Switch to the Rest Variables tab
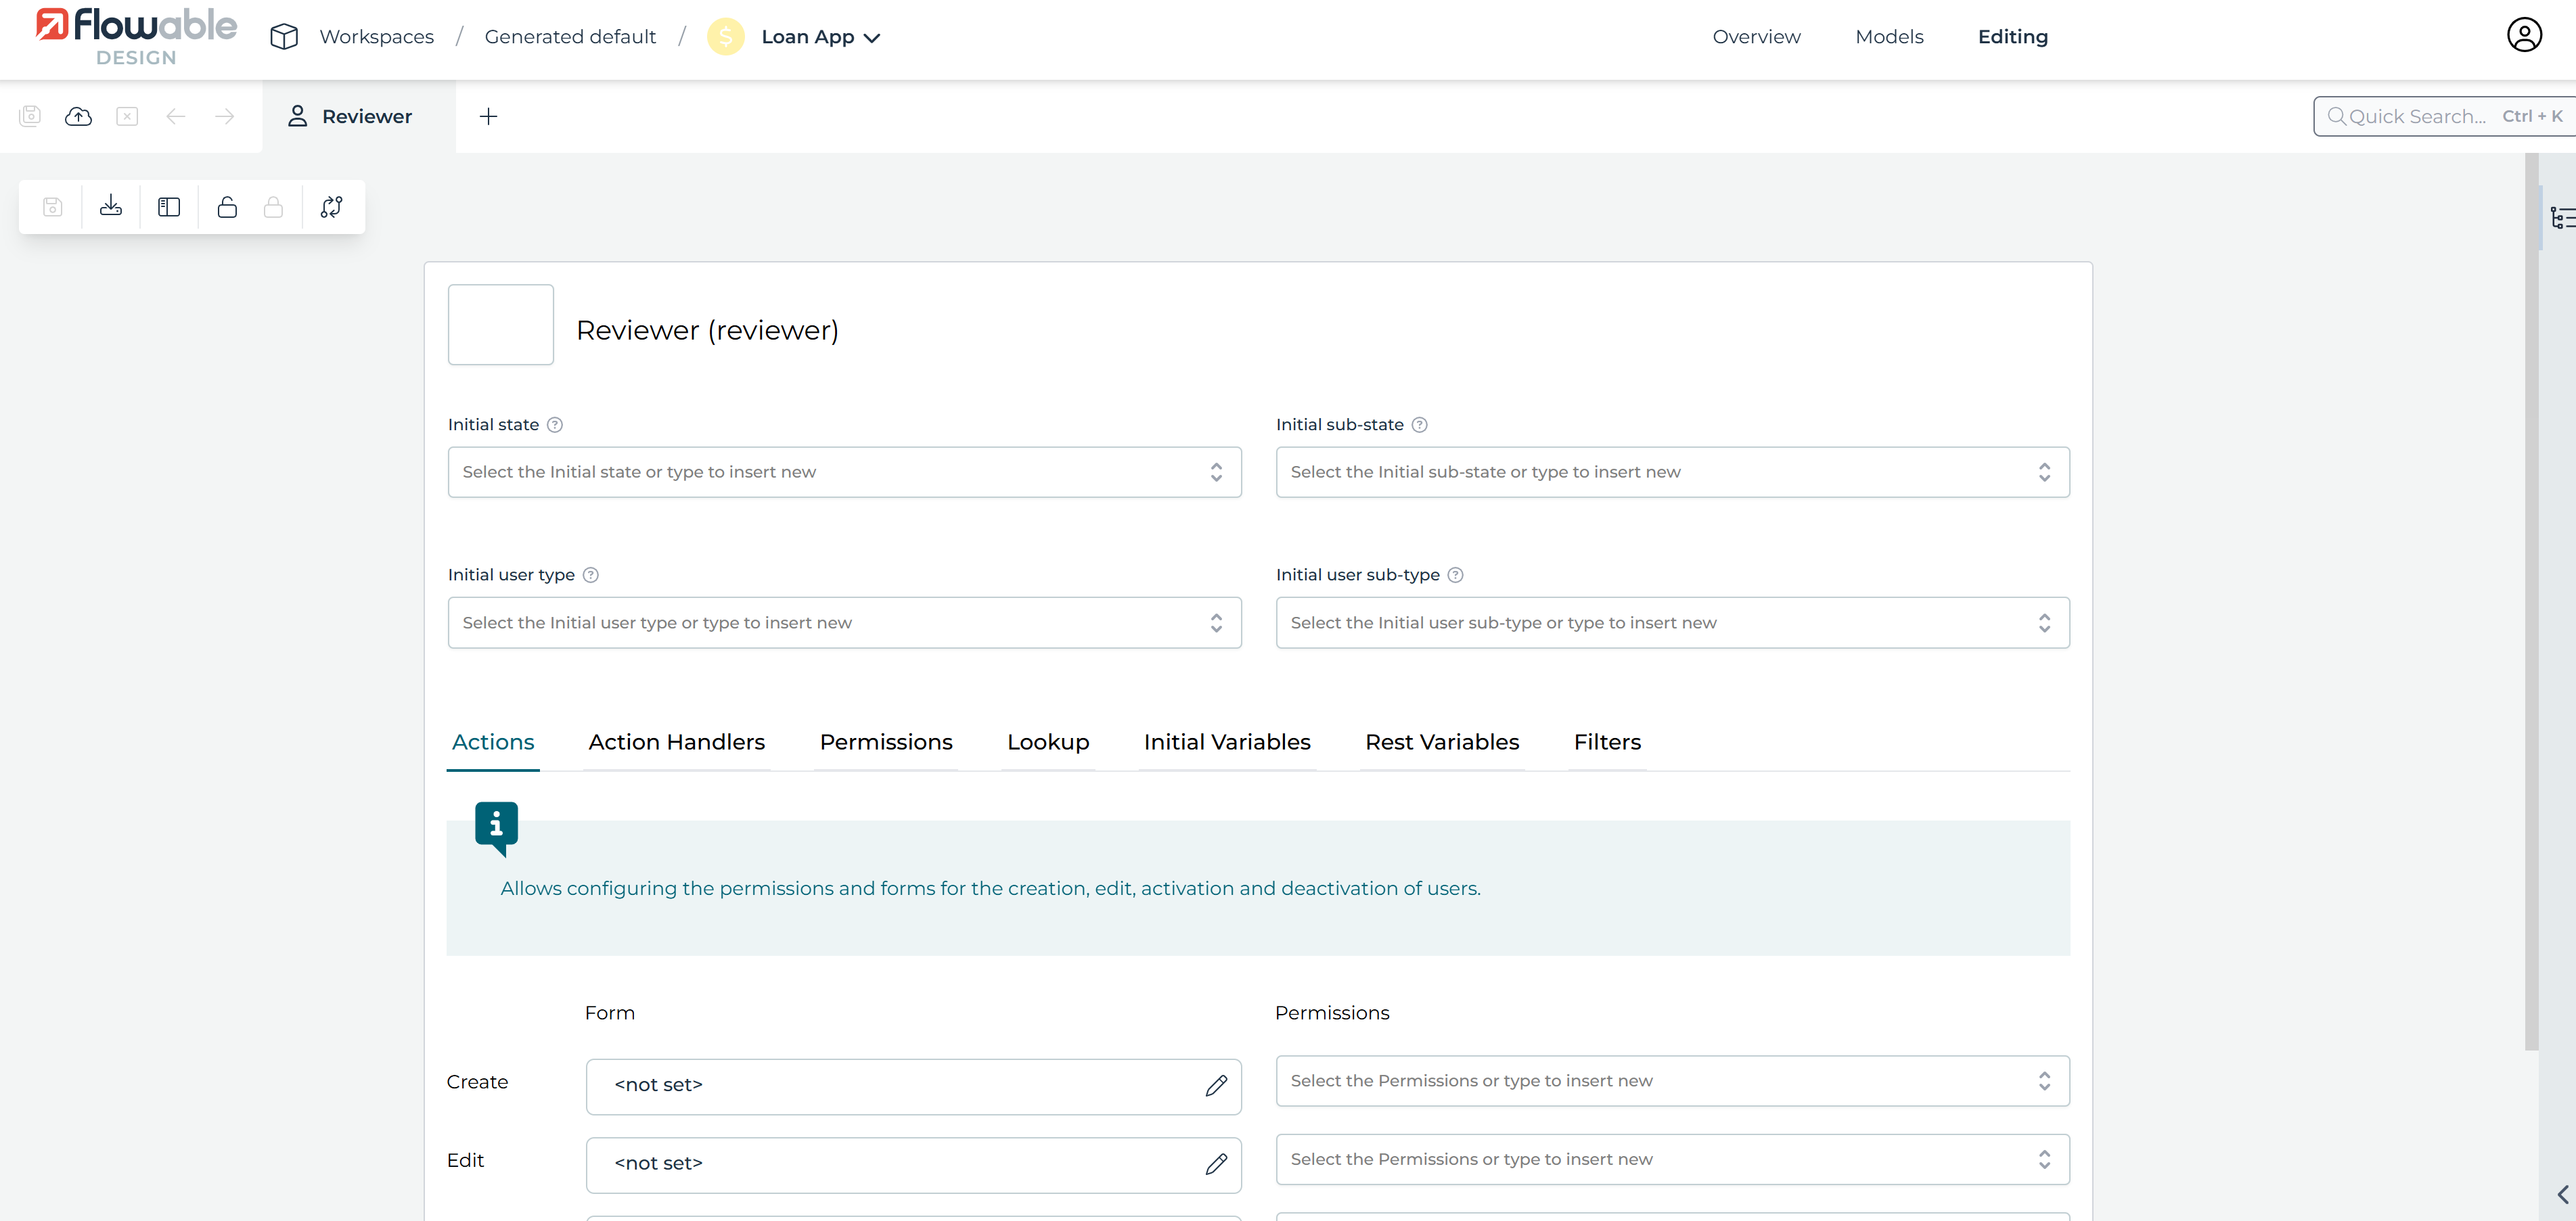Image resolution: width=2576 pixels, height=1221 pixels. coord(1441,742)
